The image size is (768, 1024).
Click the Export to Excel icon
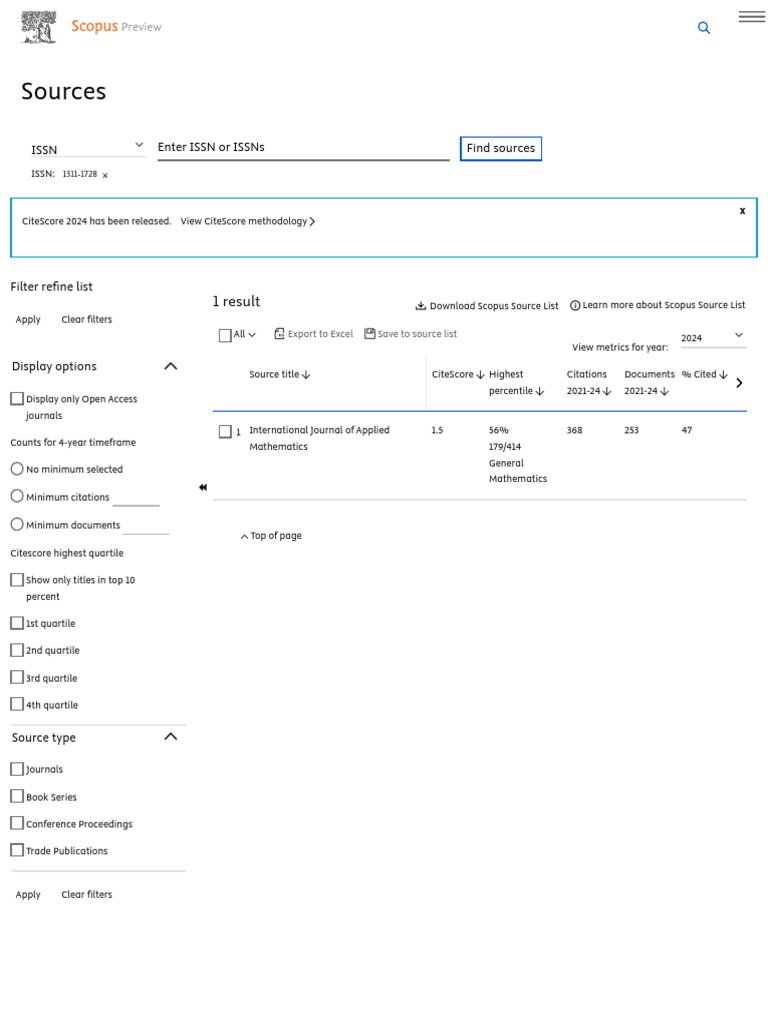(x=279, y=334)
